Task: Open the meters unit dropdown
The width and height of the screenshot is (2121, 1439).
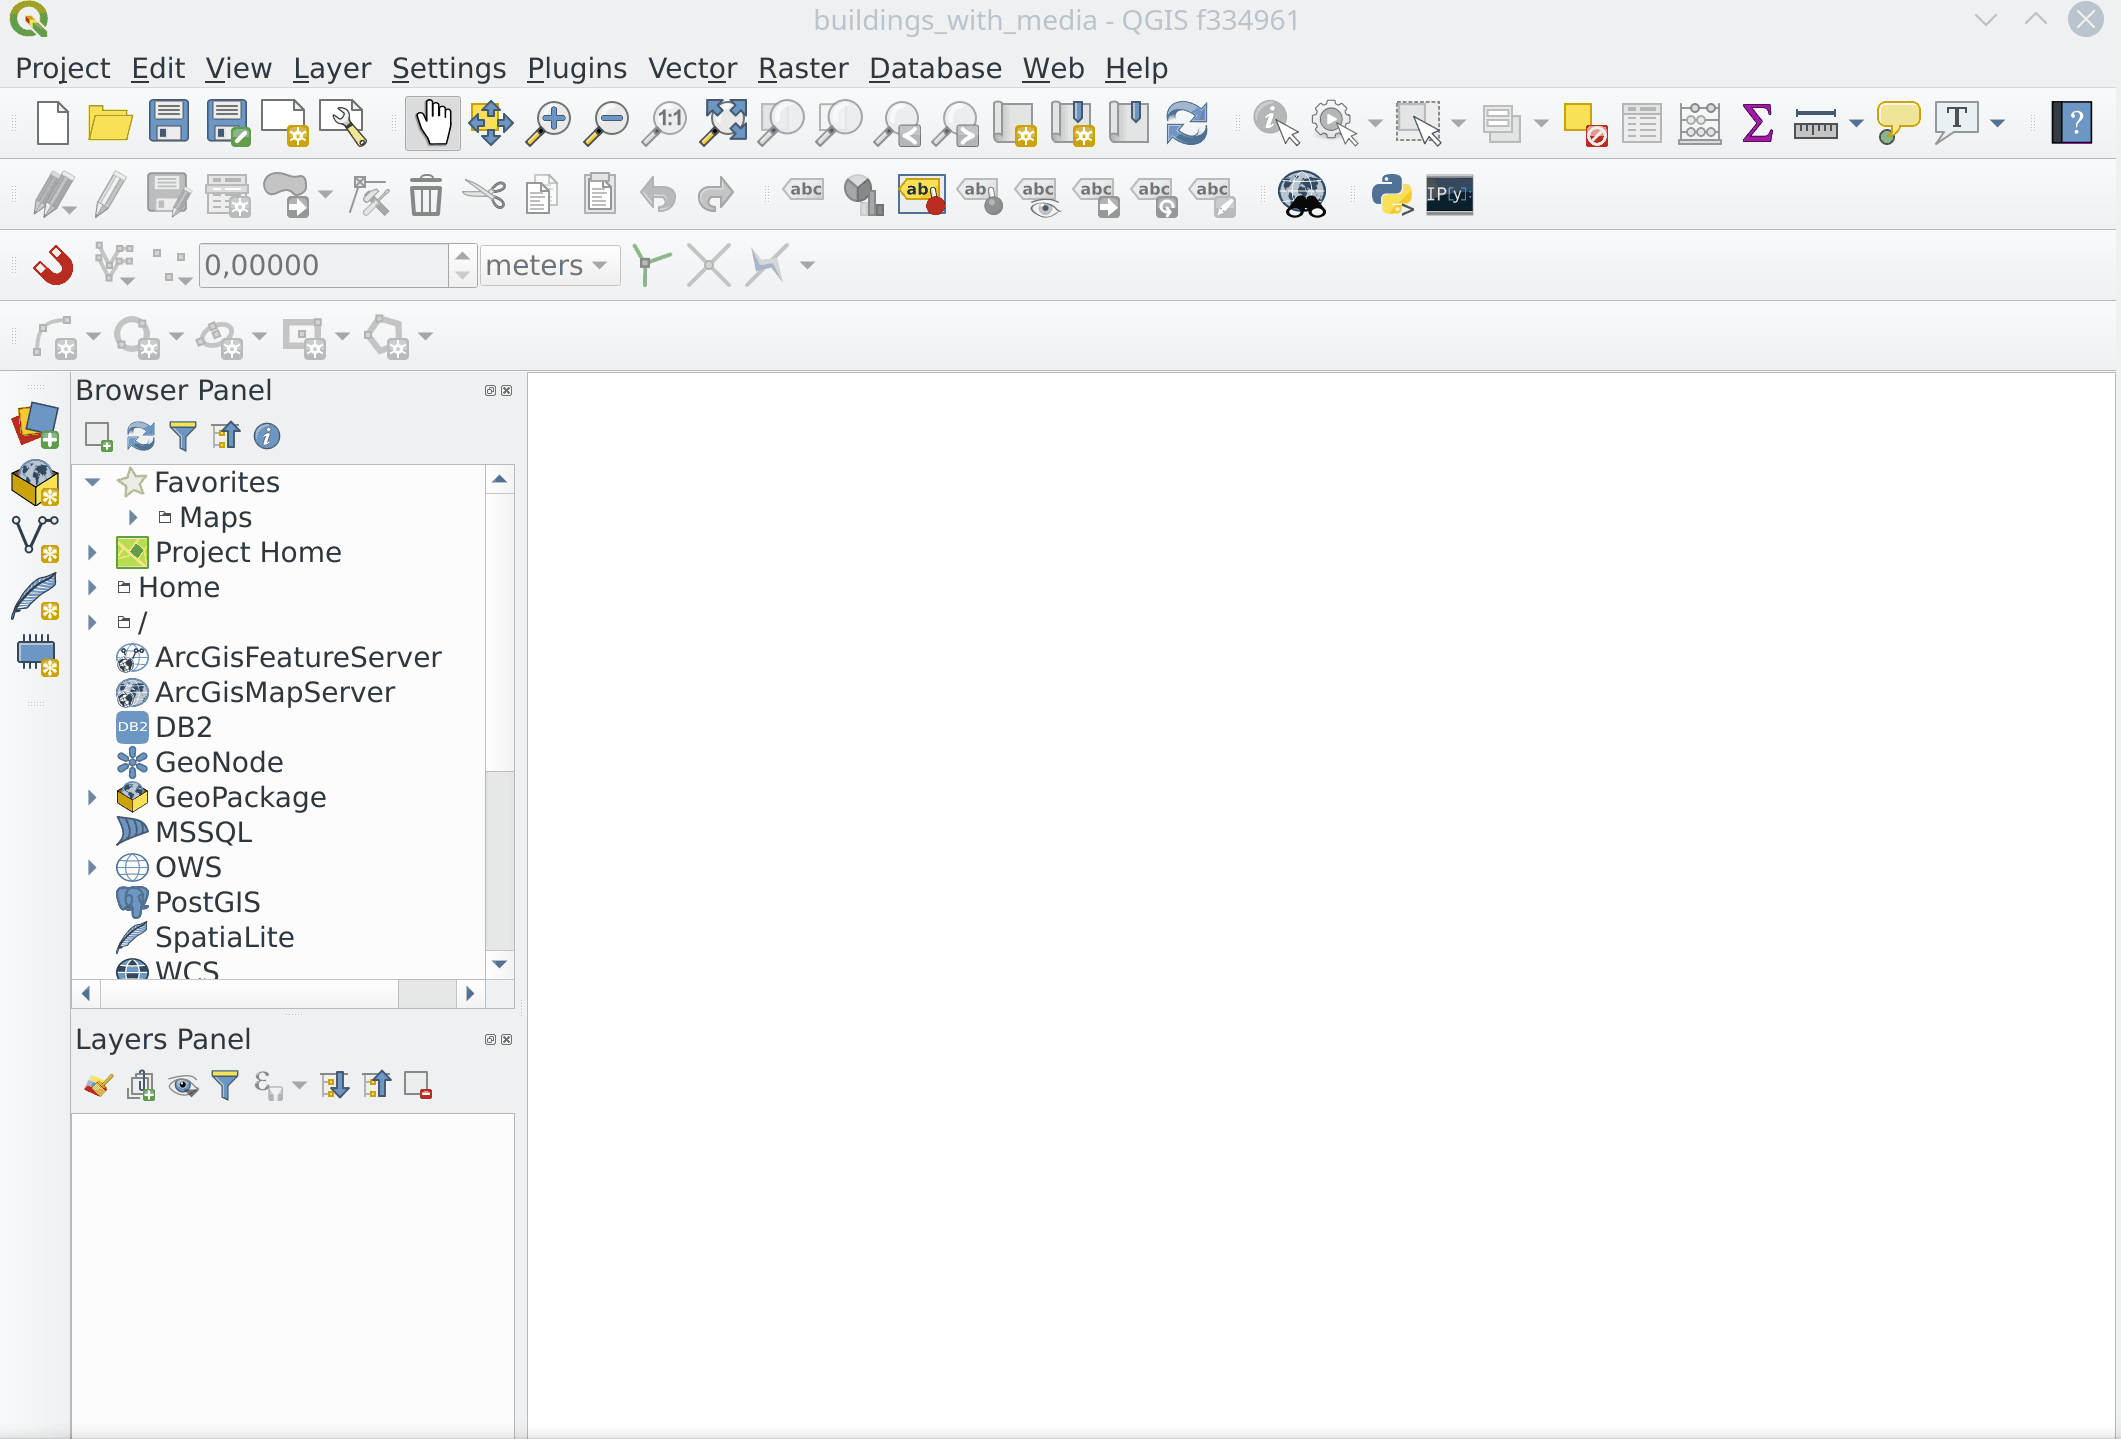Action: coord(548,265)
